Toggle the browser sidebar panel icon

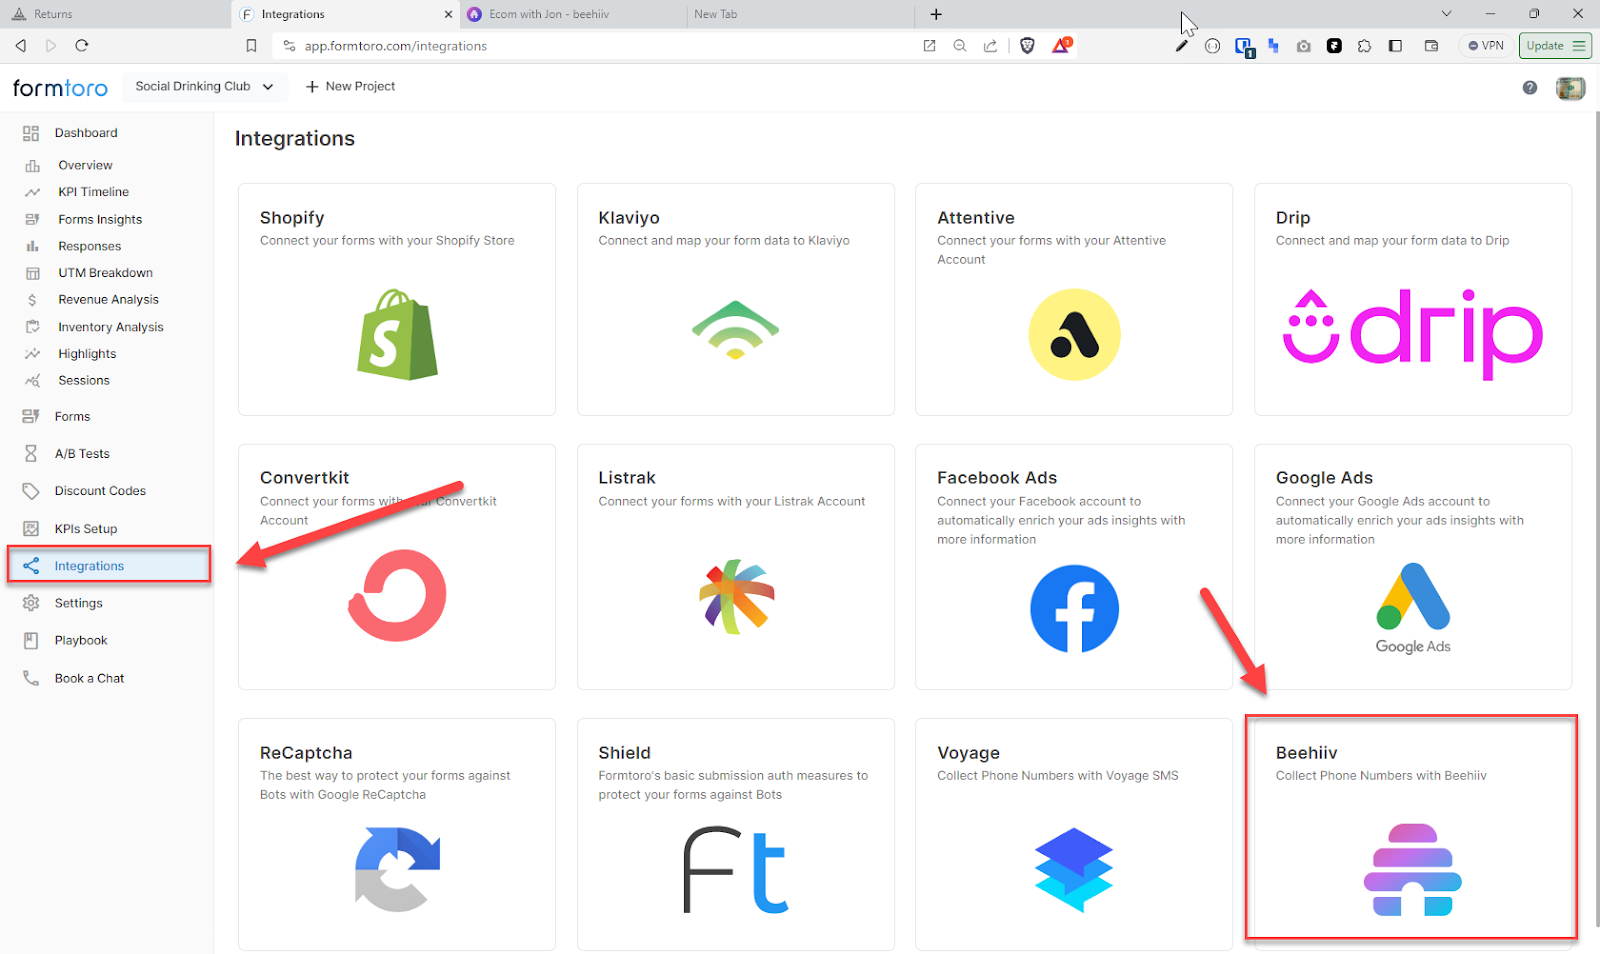click(1395, 45)
